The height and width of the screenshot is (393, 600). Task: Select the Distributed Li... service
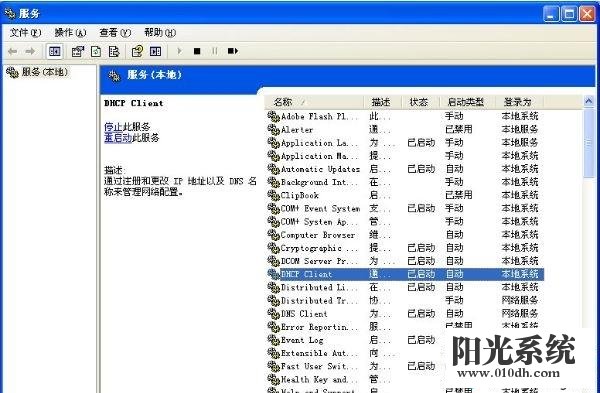pyautogui.click(x=404, y=287)
